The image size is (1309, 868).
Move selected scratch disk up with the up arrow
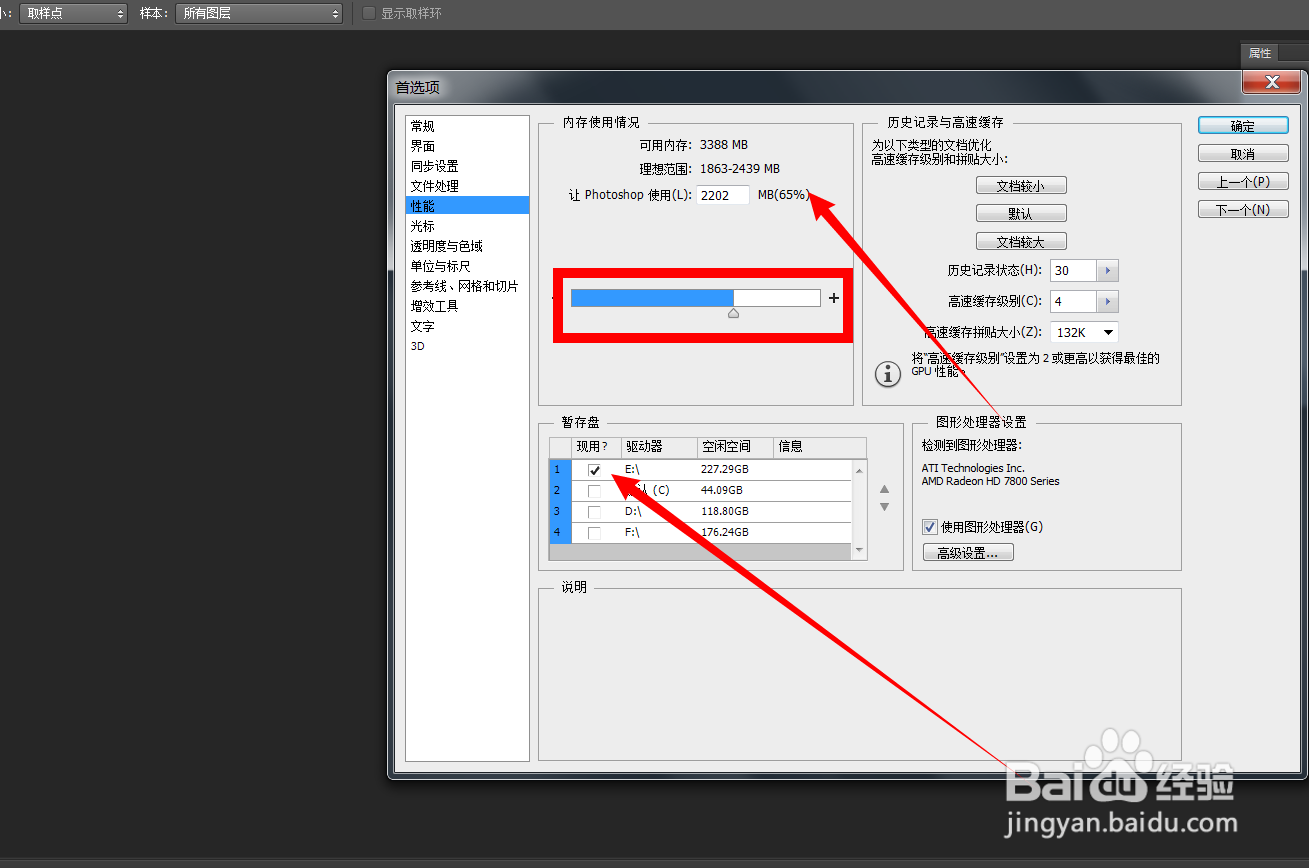[884, 489]
